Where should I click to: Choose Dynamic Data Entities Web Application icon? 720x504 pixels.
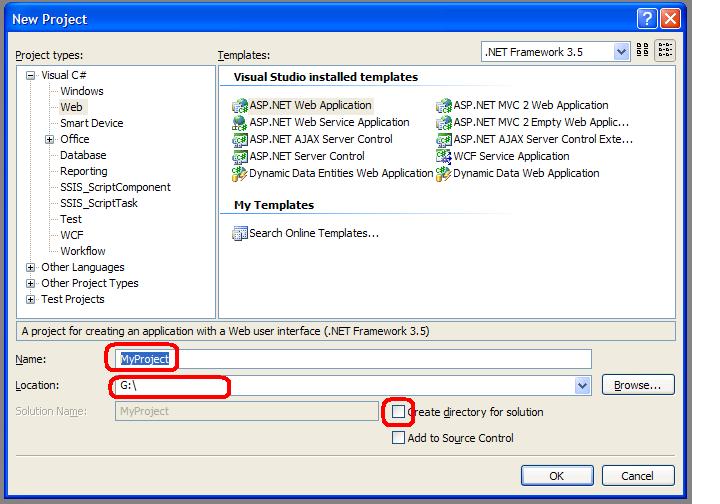(x=240, y=174)
